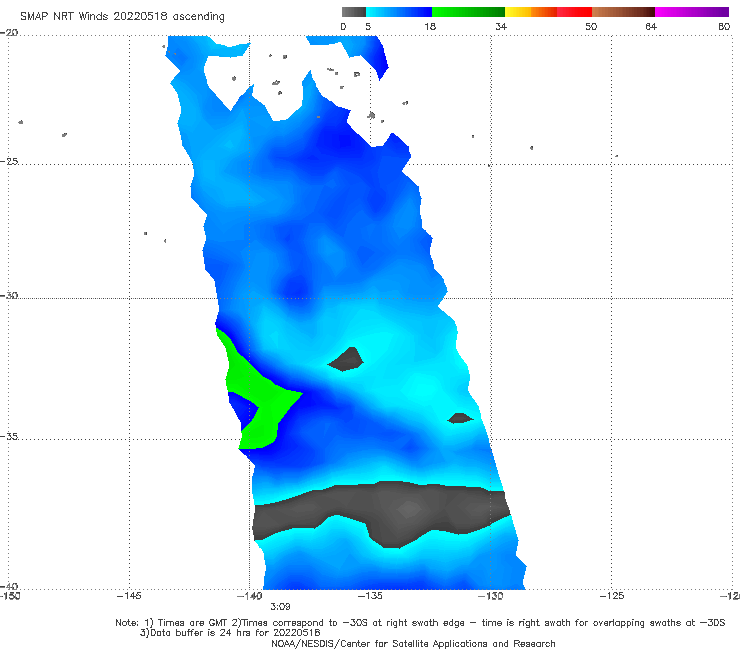740x650 pixels.
Task: Click the cyan-to-blue 5-18 segment of the color bar
Action: point(399,12)
